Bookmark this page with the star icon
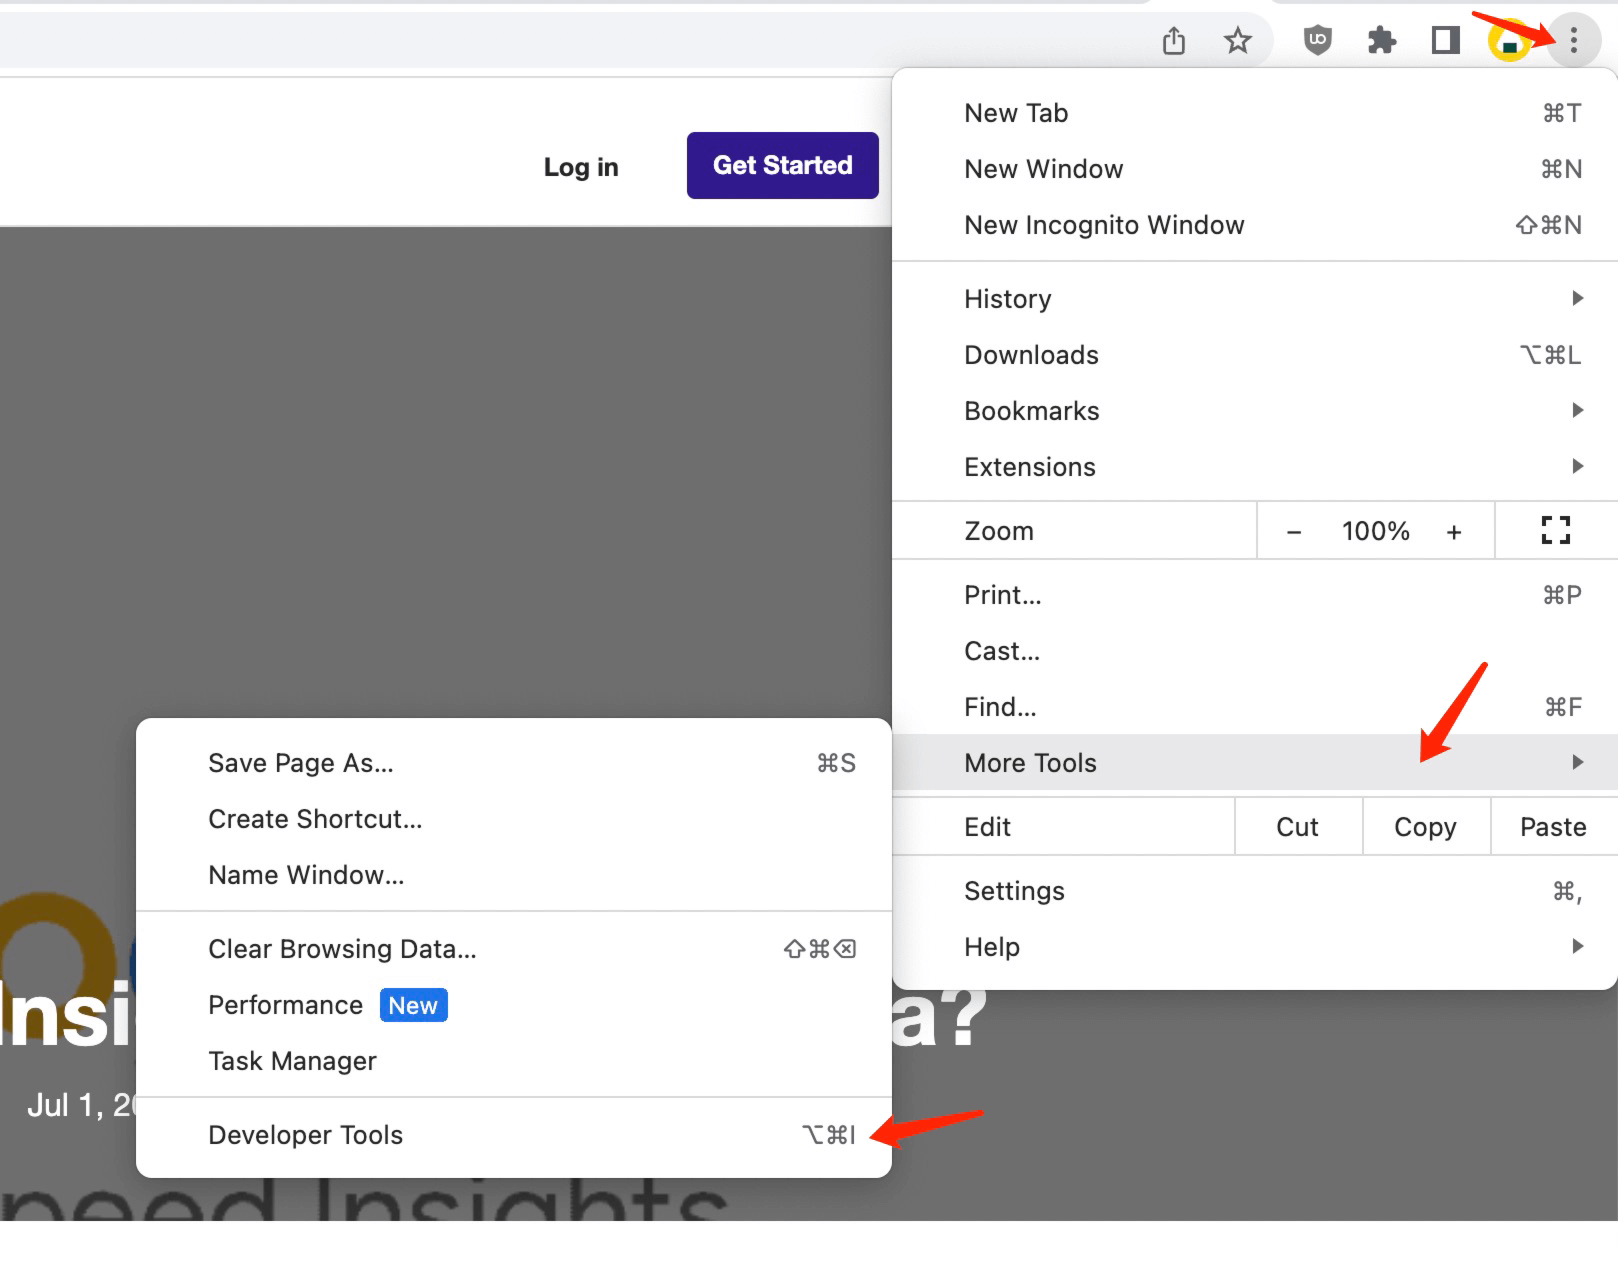This screenshot has width=1618, height=1266. click(1238, 41)
